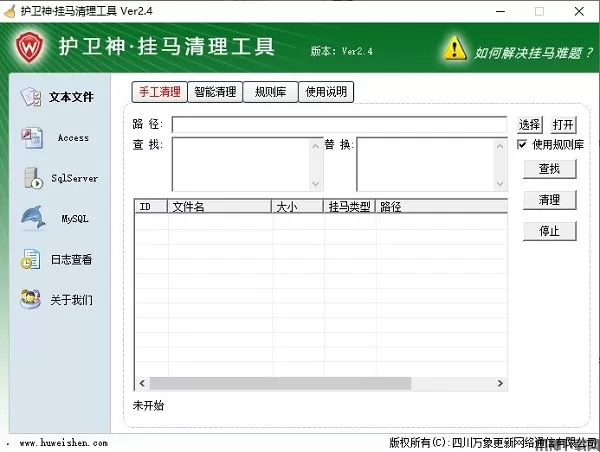The width and height of the screenshot is (600, 452).
Task: Sort by the 路径 column header
Action: (442, 207)
